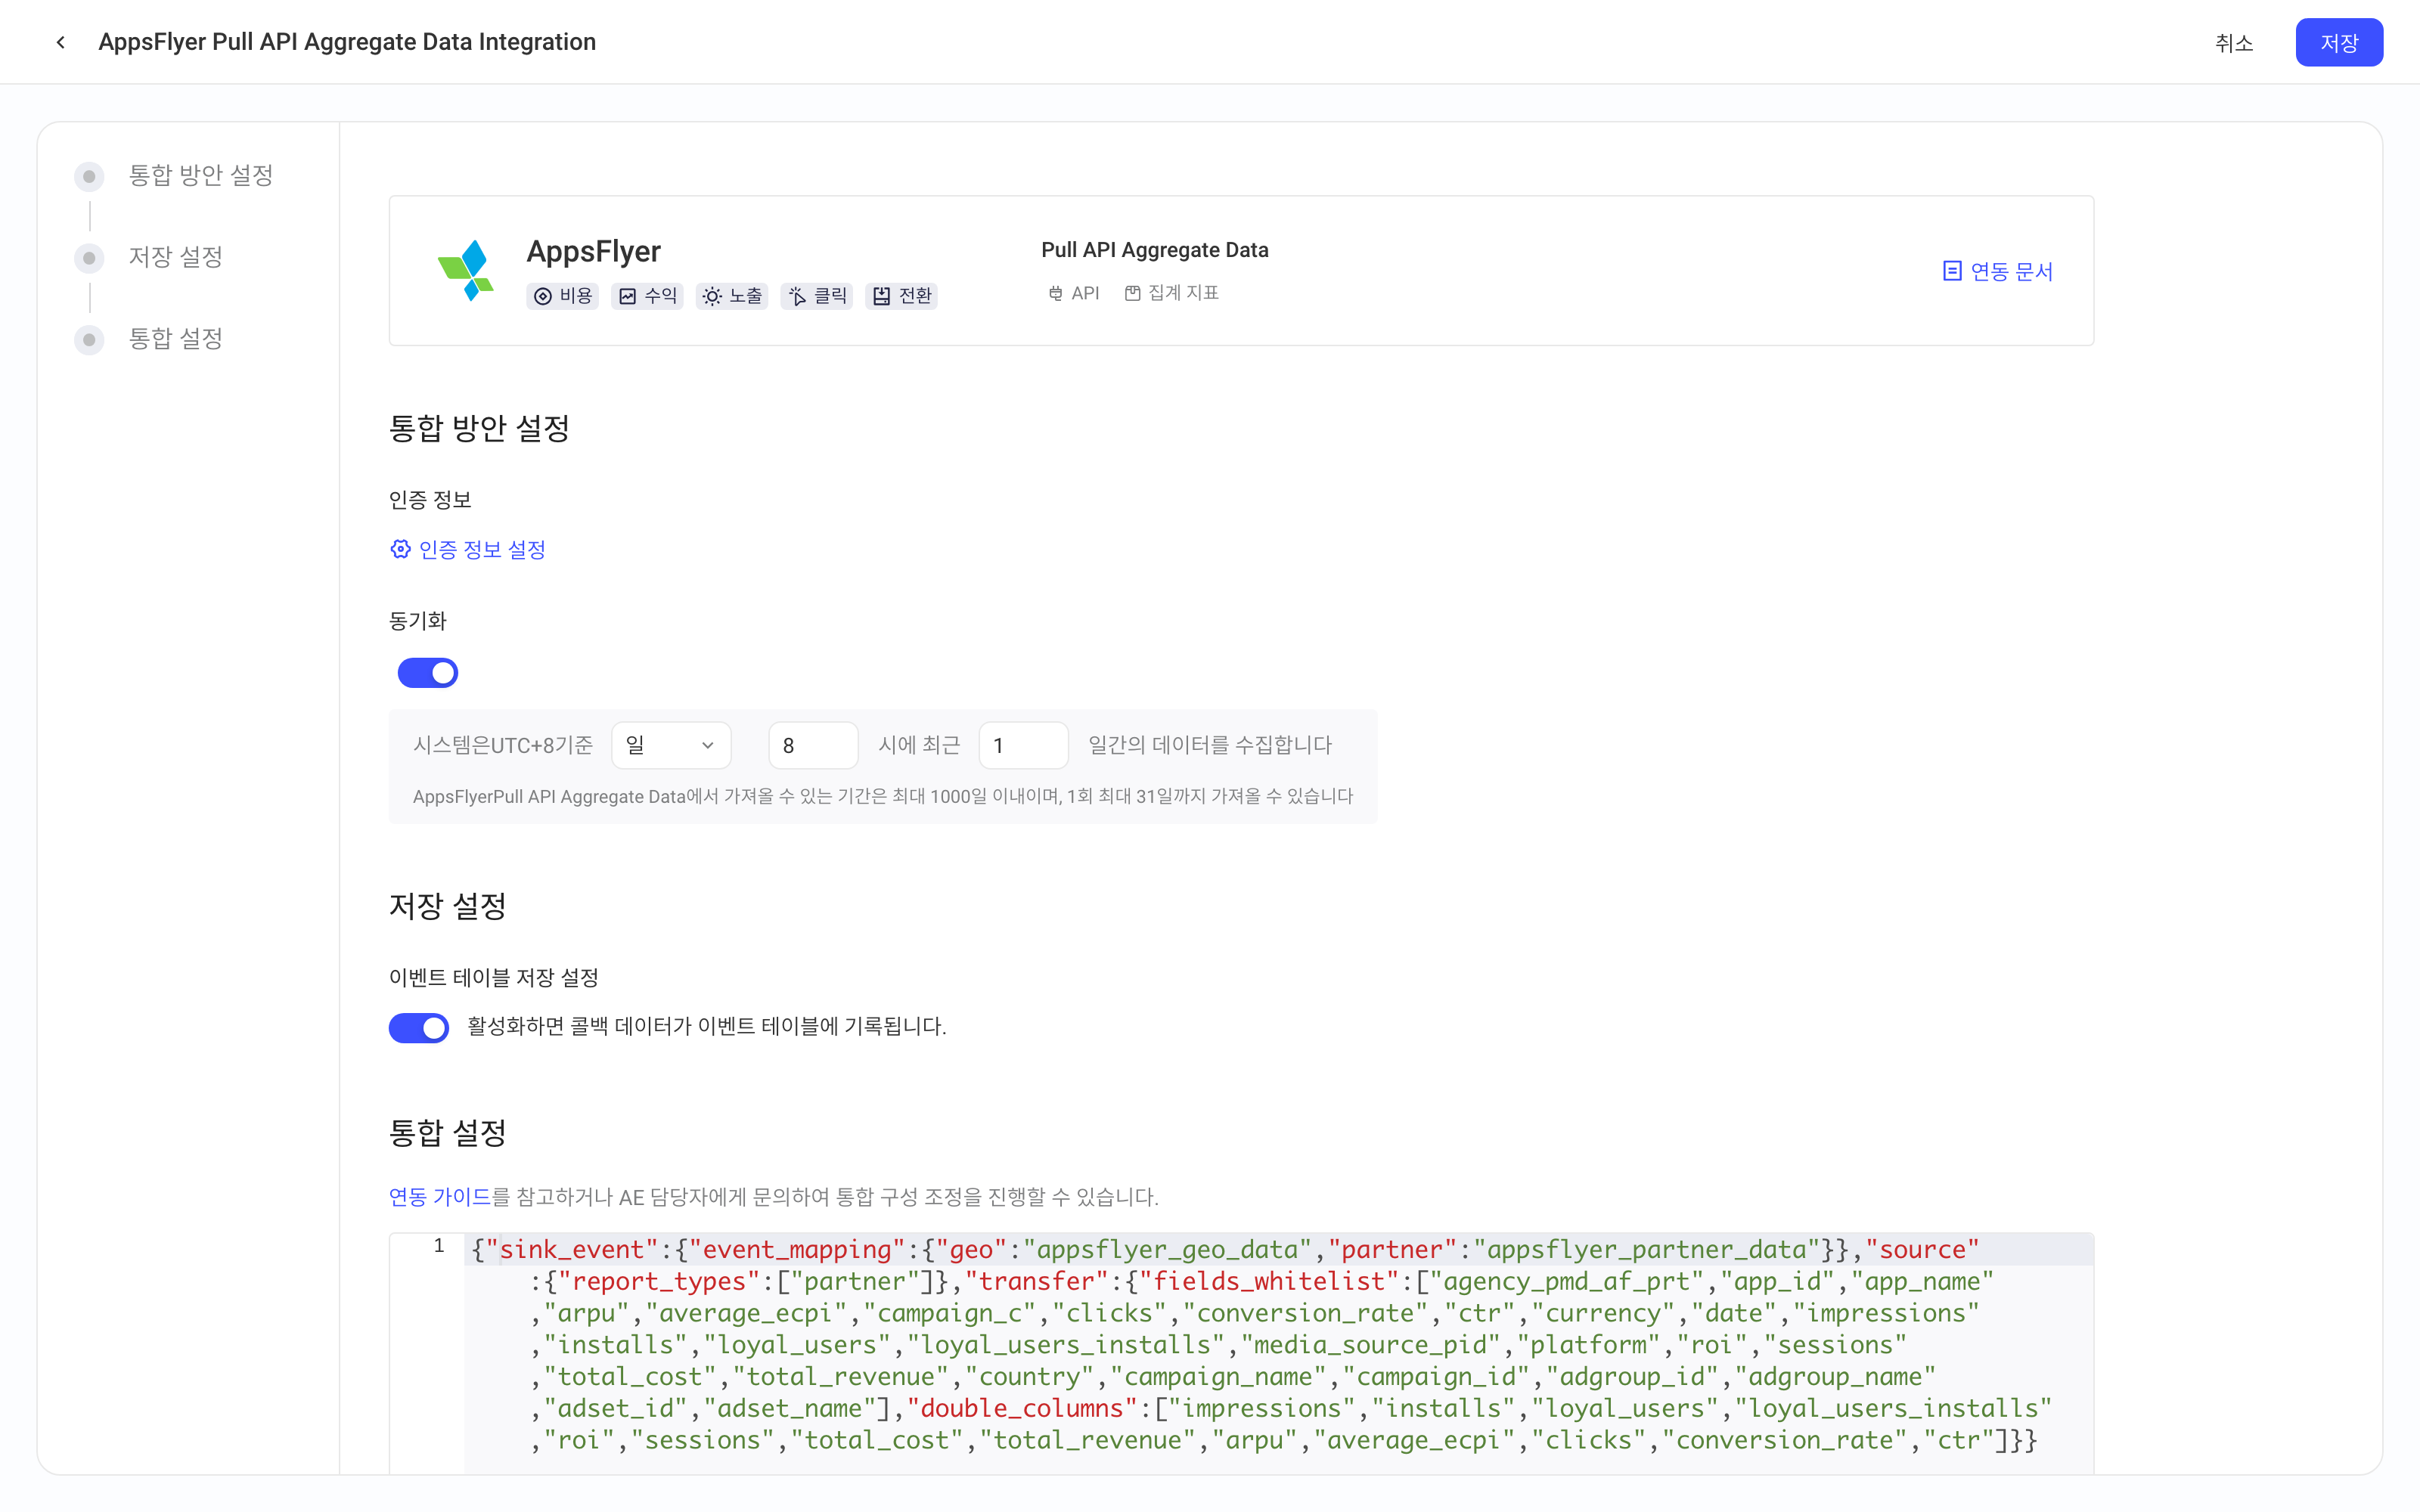Click the 클릭 click tag icon
The image size is (2420, 1512).
tap(797, 296)
